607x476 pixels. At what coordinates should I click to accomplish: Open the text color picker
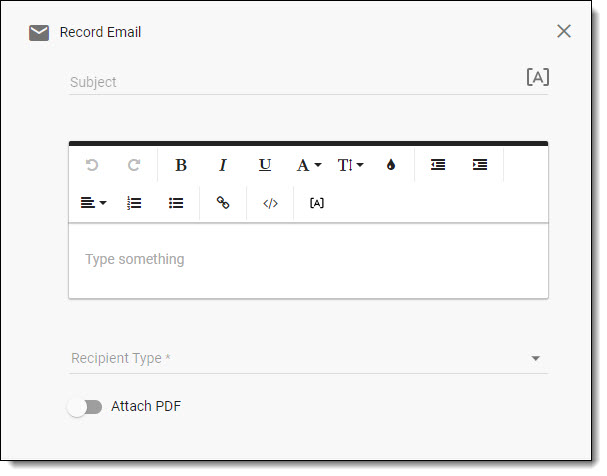coord(391,165)
